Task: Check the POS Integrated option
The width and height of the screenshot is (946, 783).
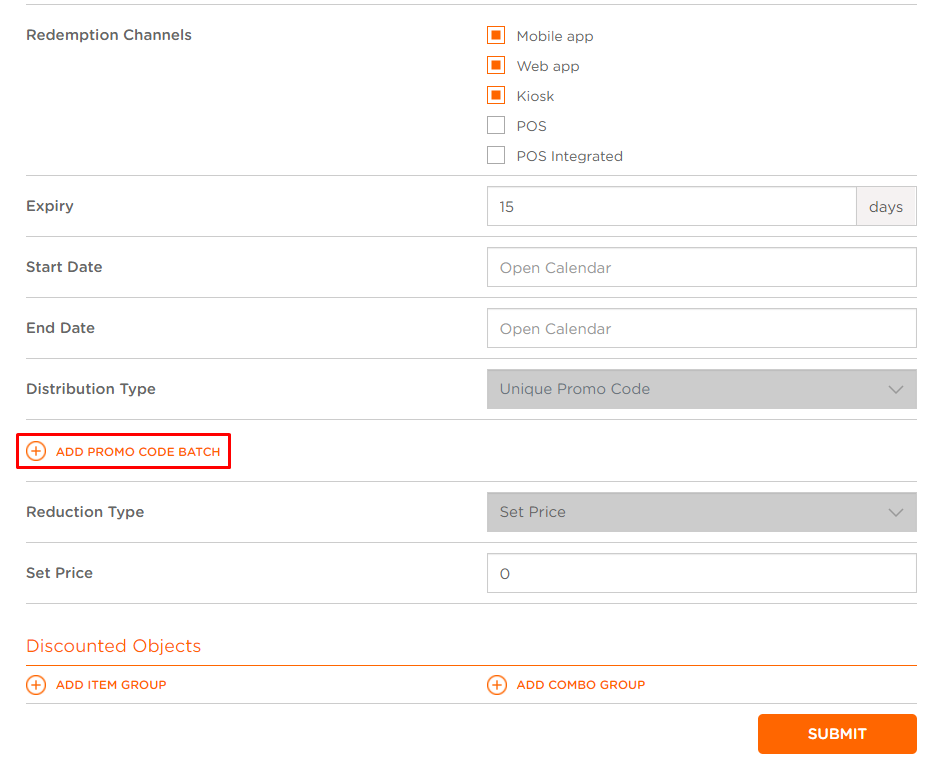Action: 496,155
